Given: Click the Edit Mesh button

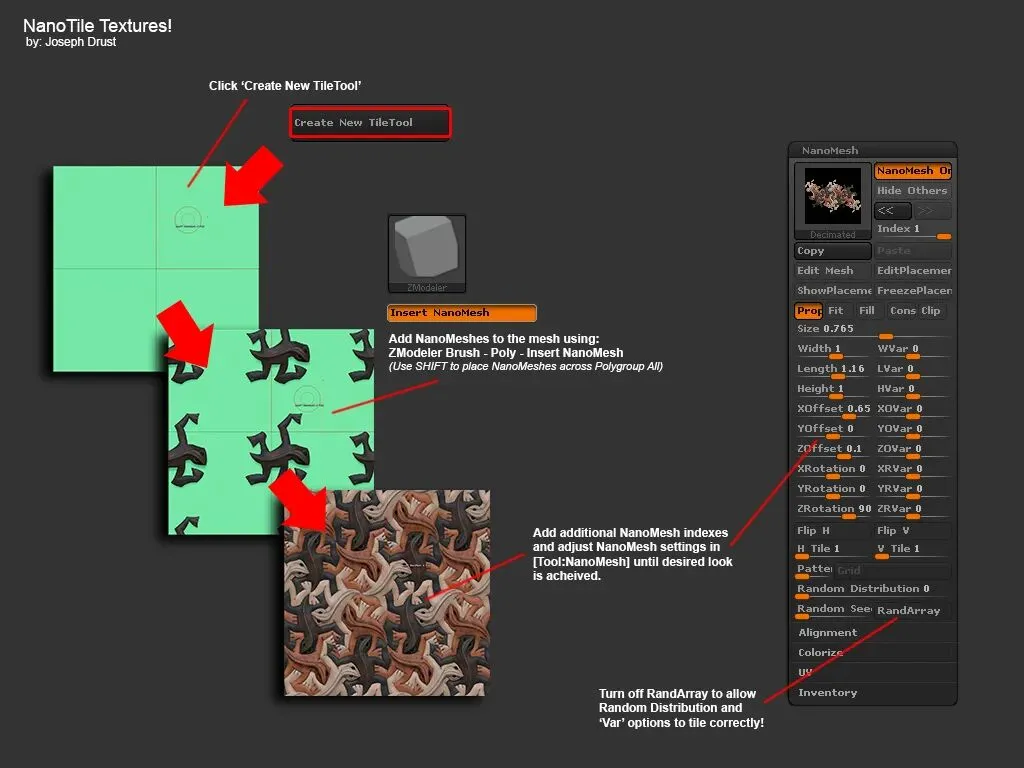Looking at the screenshot, I should coord(833,270).
